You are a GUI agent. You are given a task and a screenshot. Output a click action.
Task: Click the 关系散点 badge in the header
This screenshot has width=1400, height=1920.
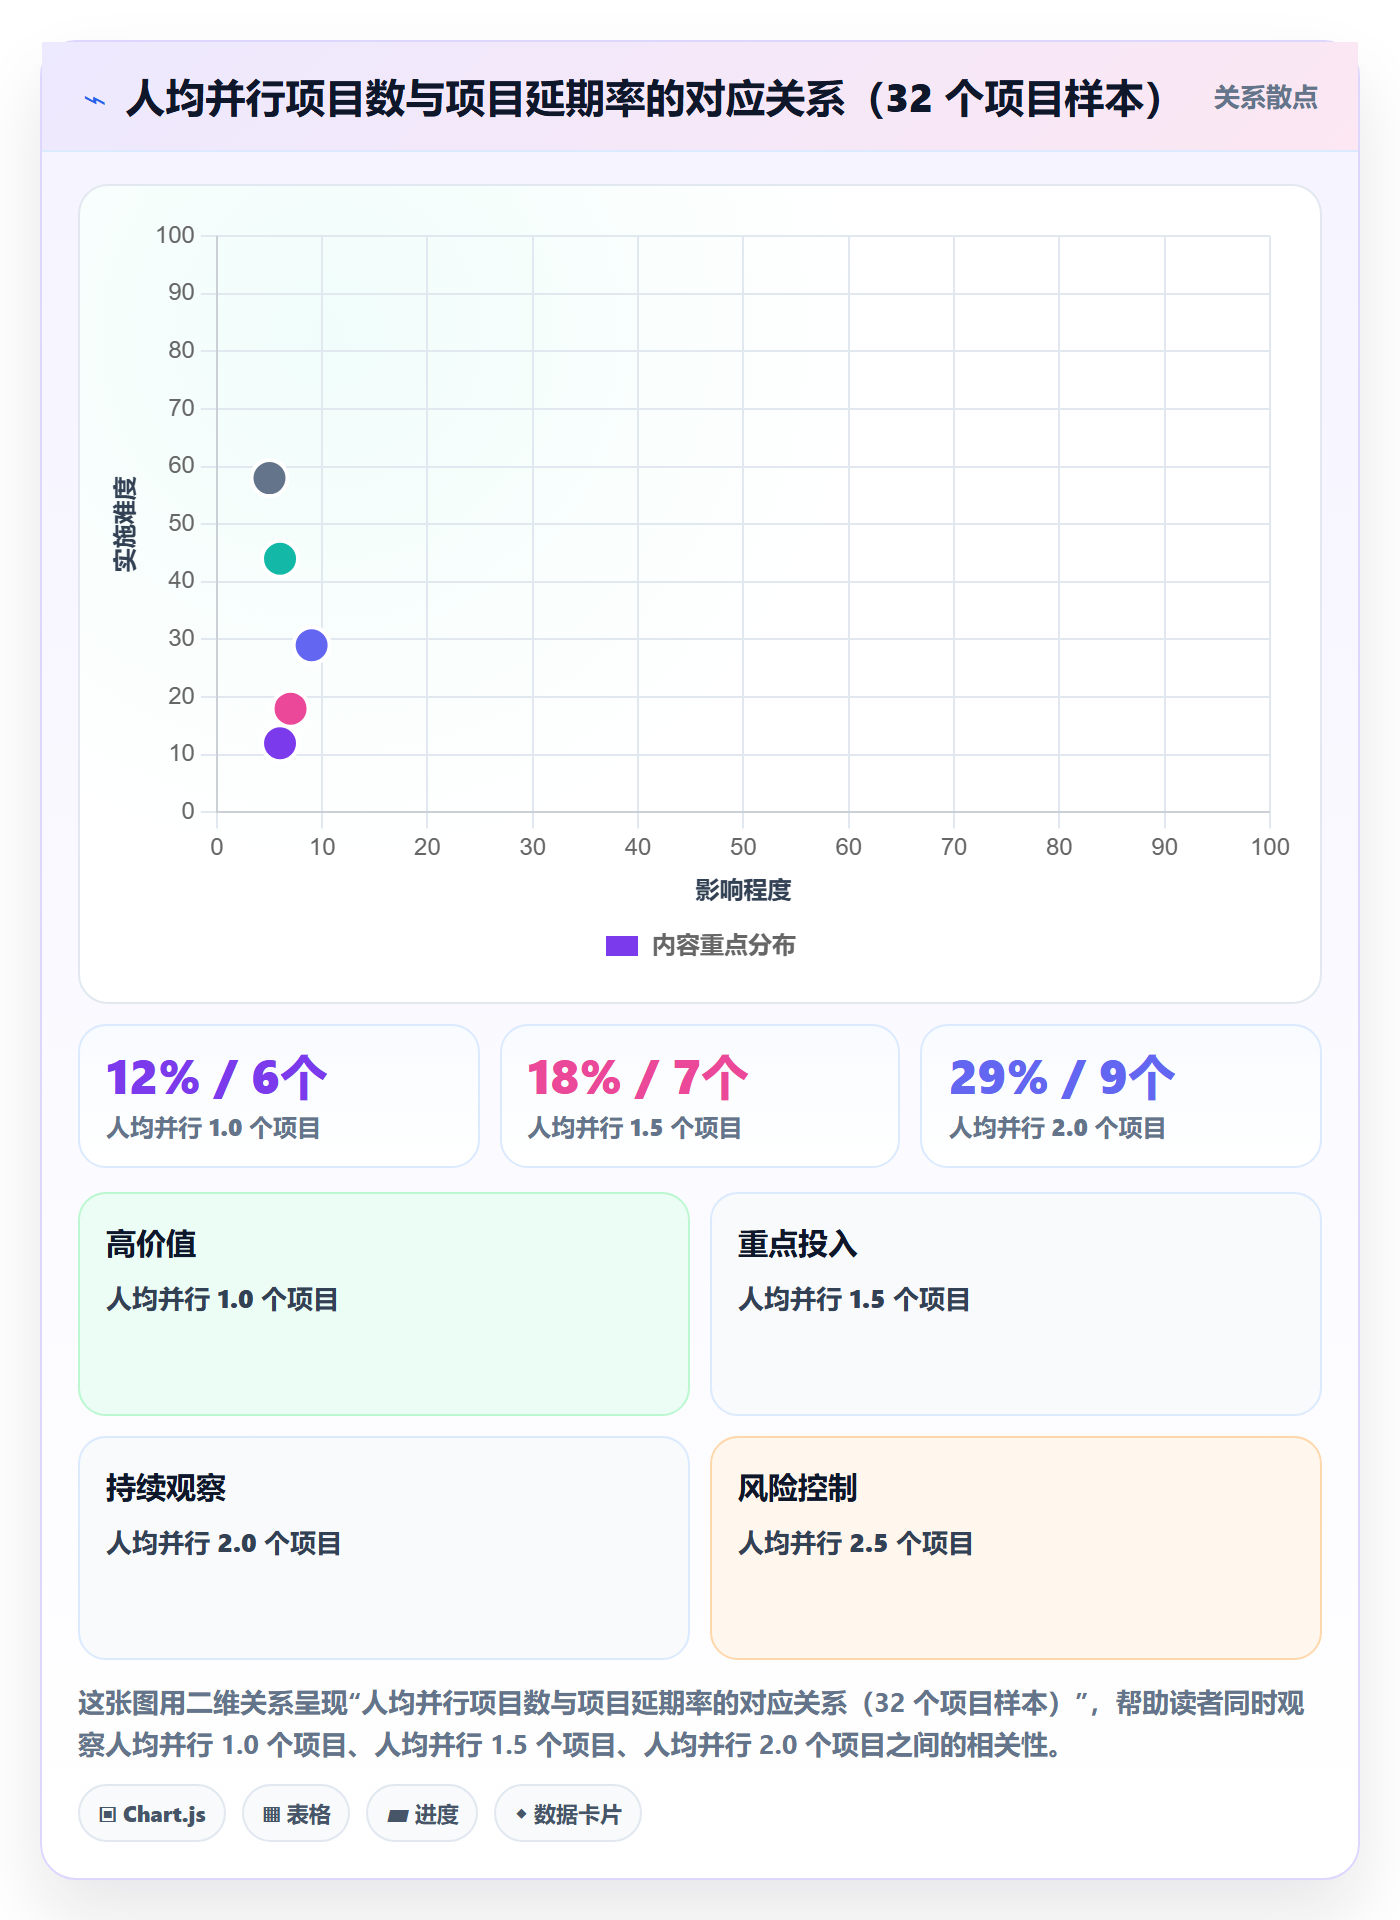[1266, 98]
